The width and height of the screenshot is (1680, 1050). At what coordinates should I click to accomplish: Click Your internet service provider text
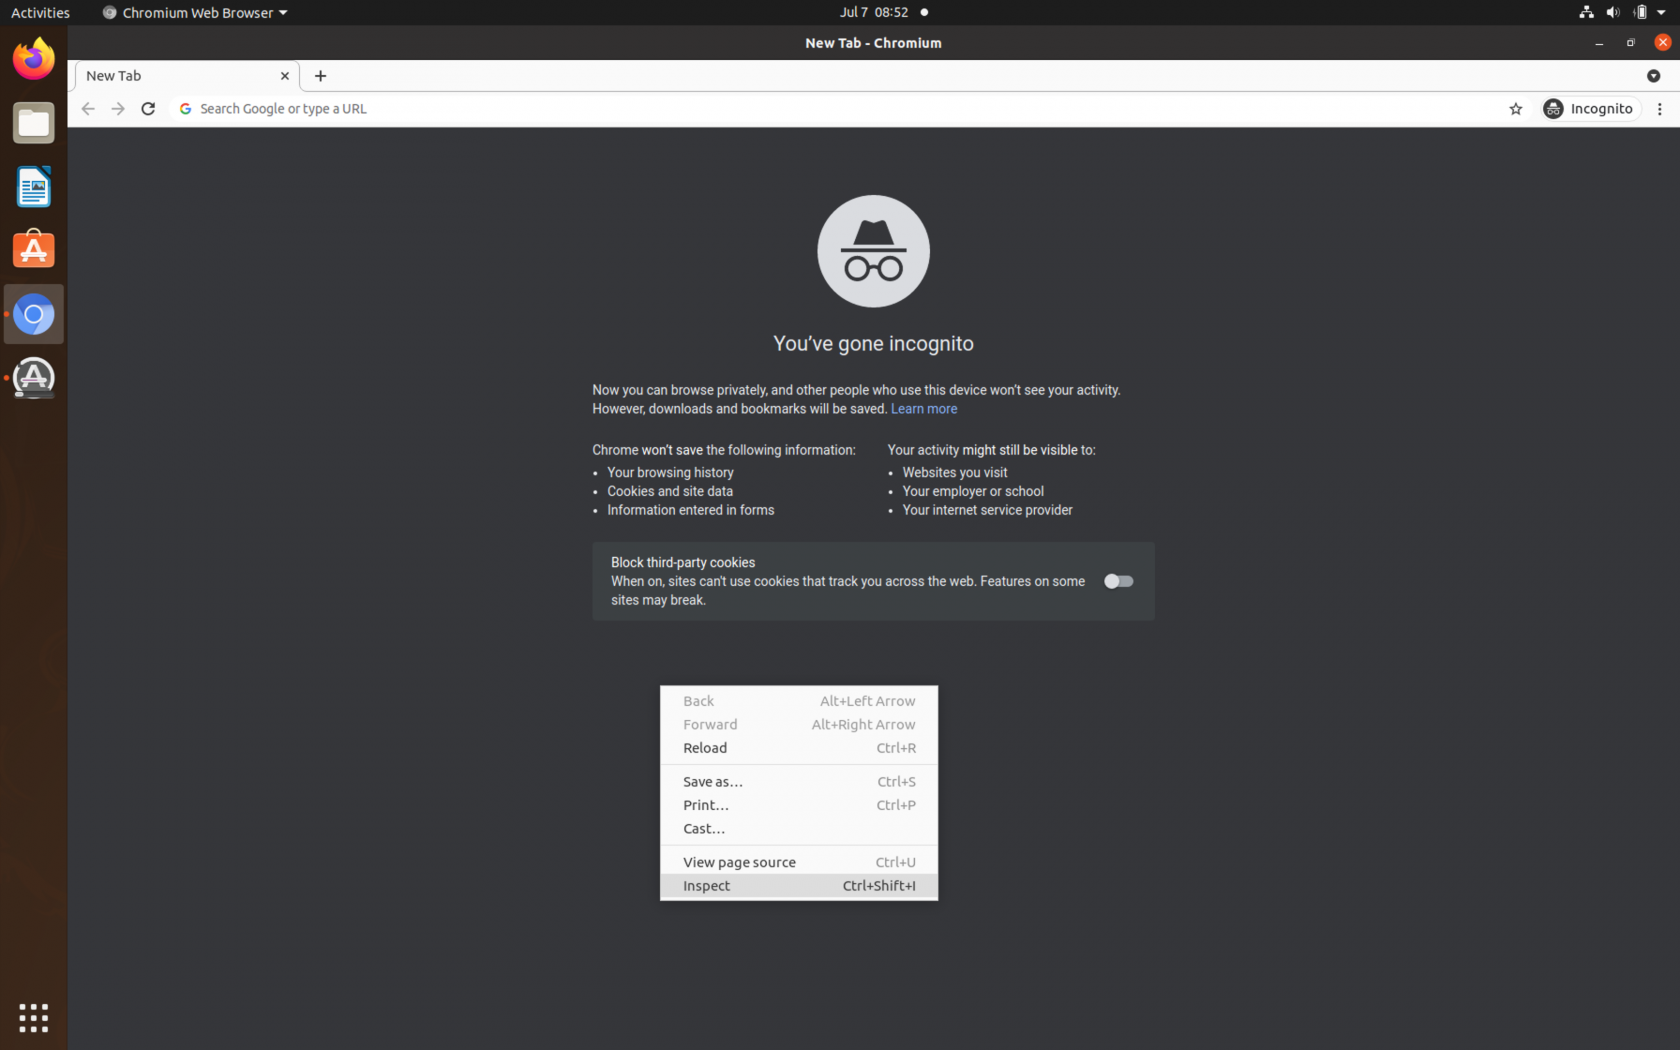click(x=987, y=510)
